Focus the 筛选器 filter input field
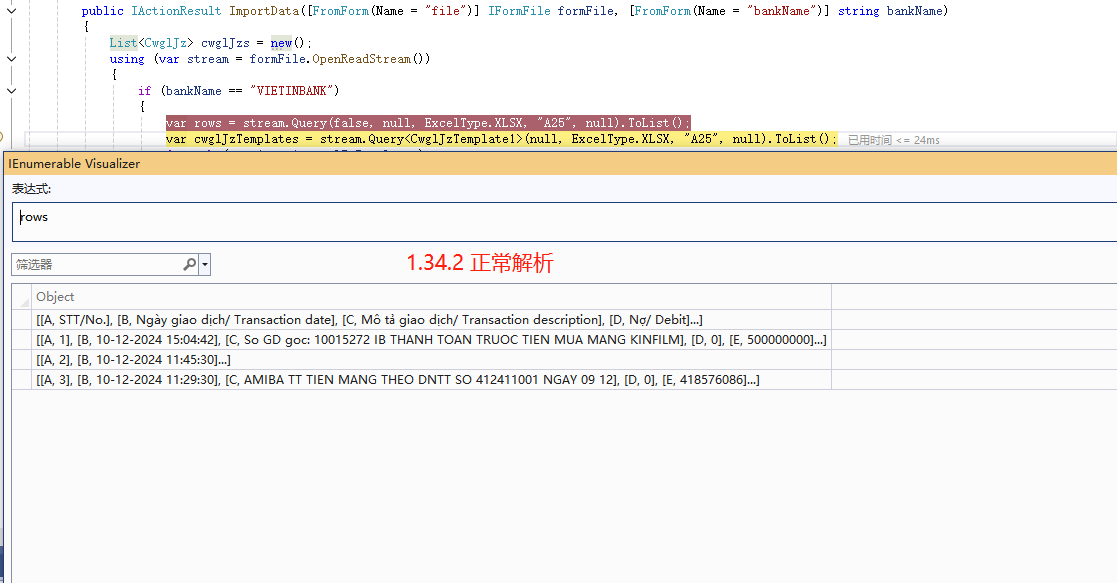The image size is (1117, 583). (x=97, y=264)
